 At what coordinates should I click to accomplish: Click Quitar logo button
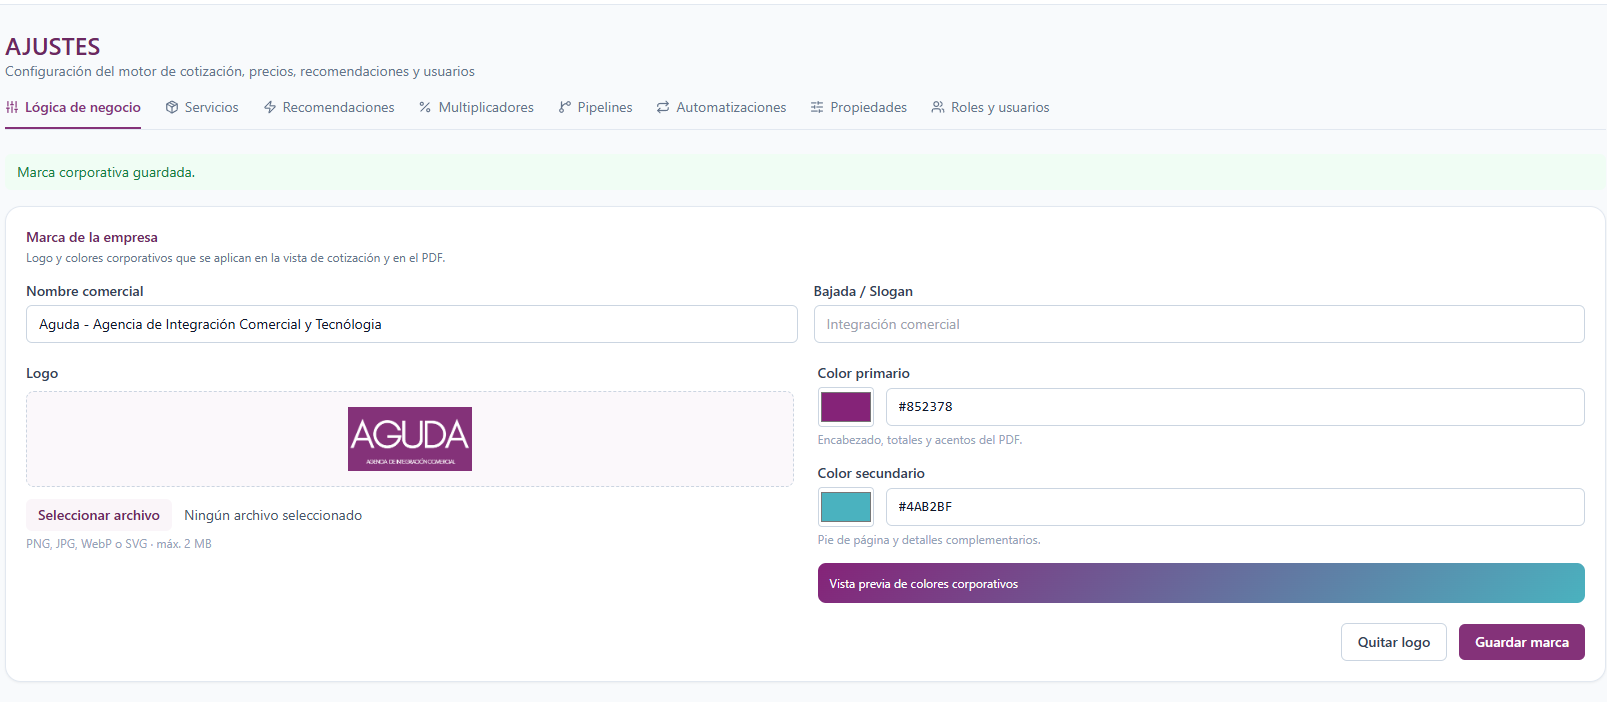[x=1394, y=642]
